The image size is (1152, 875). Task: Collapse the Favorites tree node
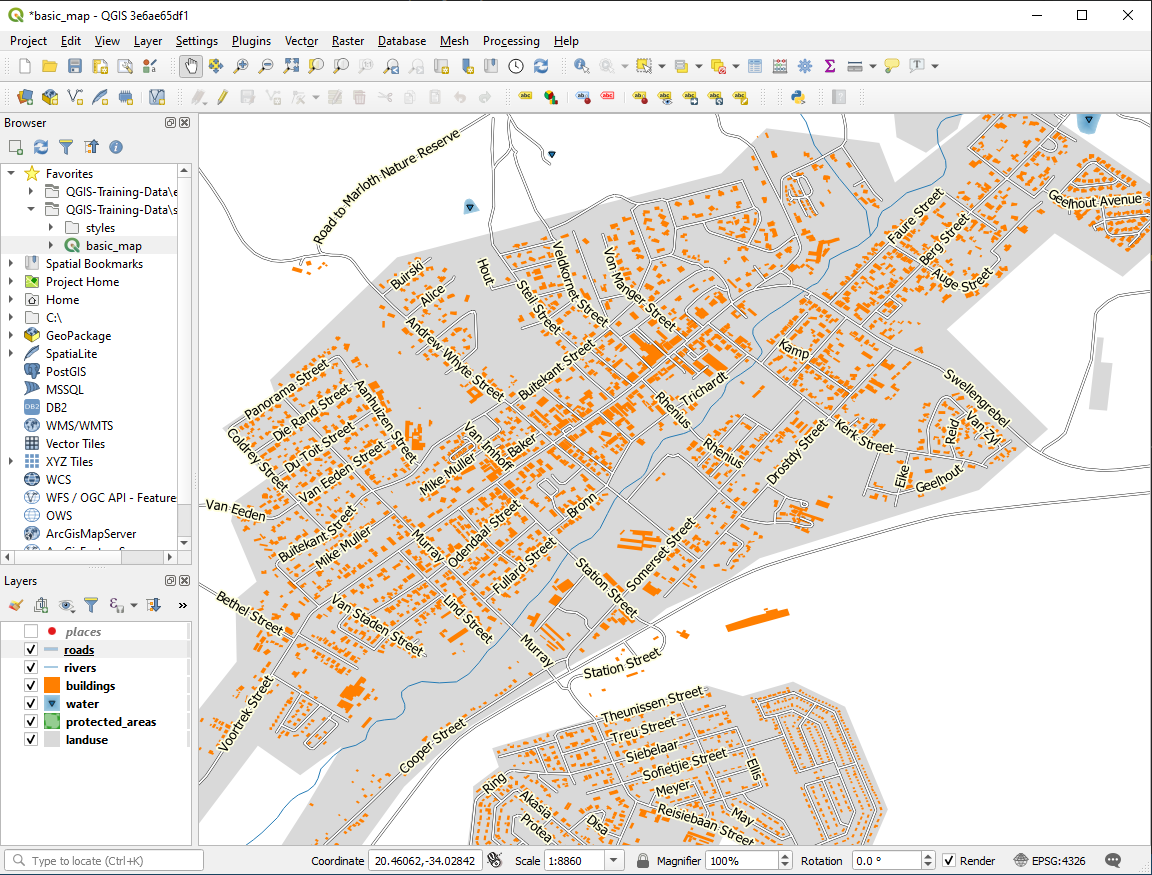(x=11, y=174)
